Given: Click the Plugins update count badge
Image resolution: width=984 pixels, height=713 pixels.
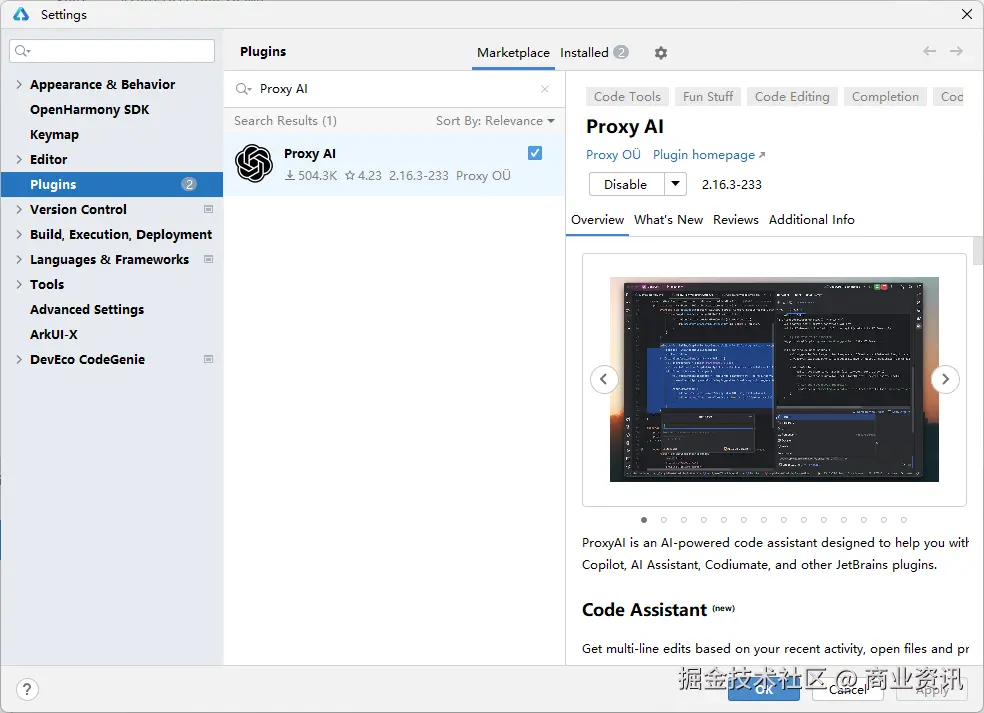Looking at the screenshot, I should pyautogui.click(x=189, y=184).
